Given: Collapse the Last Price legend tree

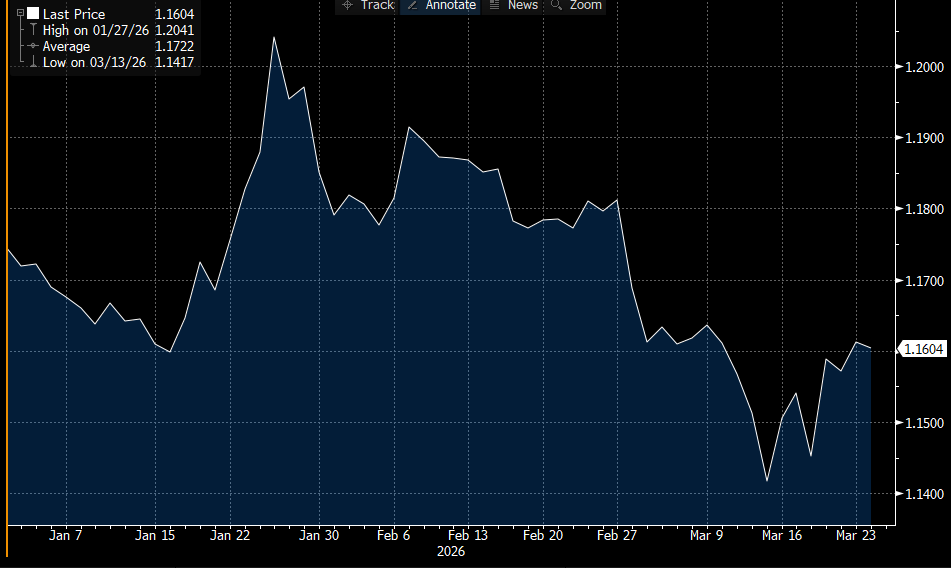Looking at the screenshot, I should coord(20,13).
